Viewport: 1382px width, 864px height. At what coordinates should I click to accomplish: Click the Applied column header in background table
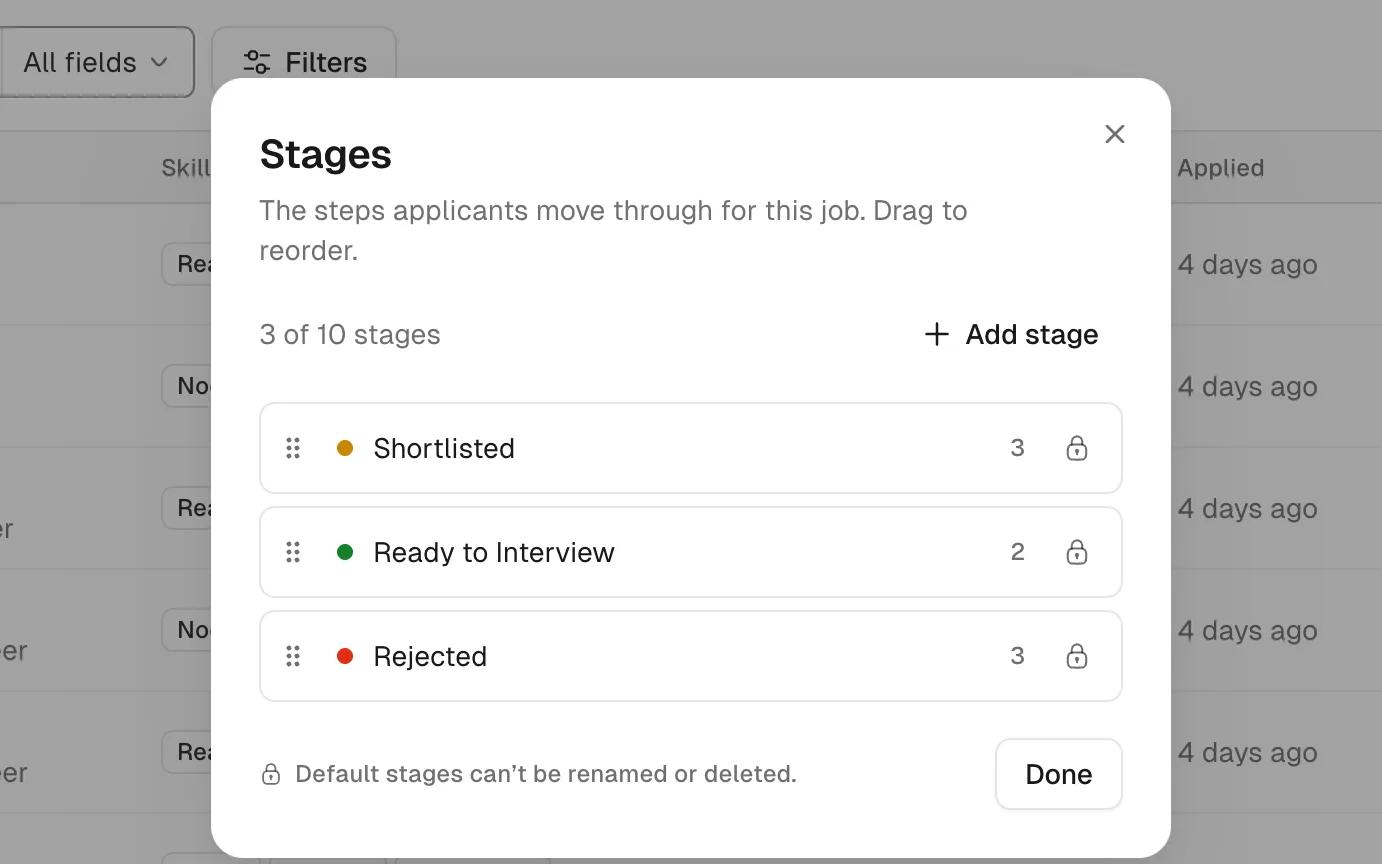pos(1220,168)
